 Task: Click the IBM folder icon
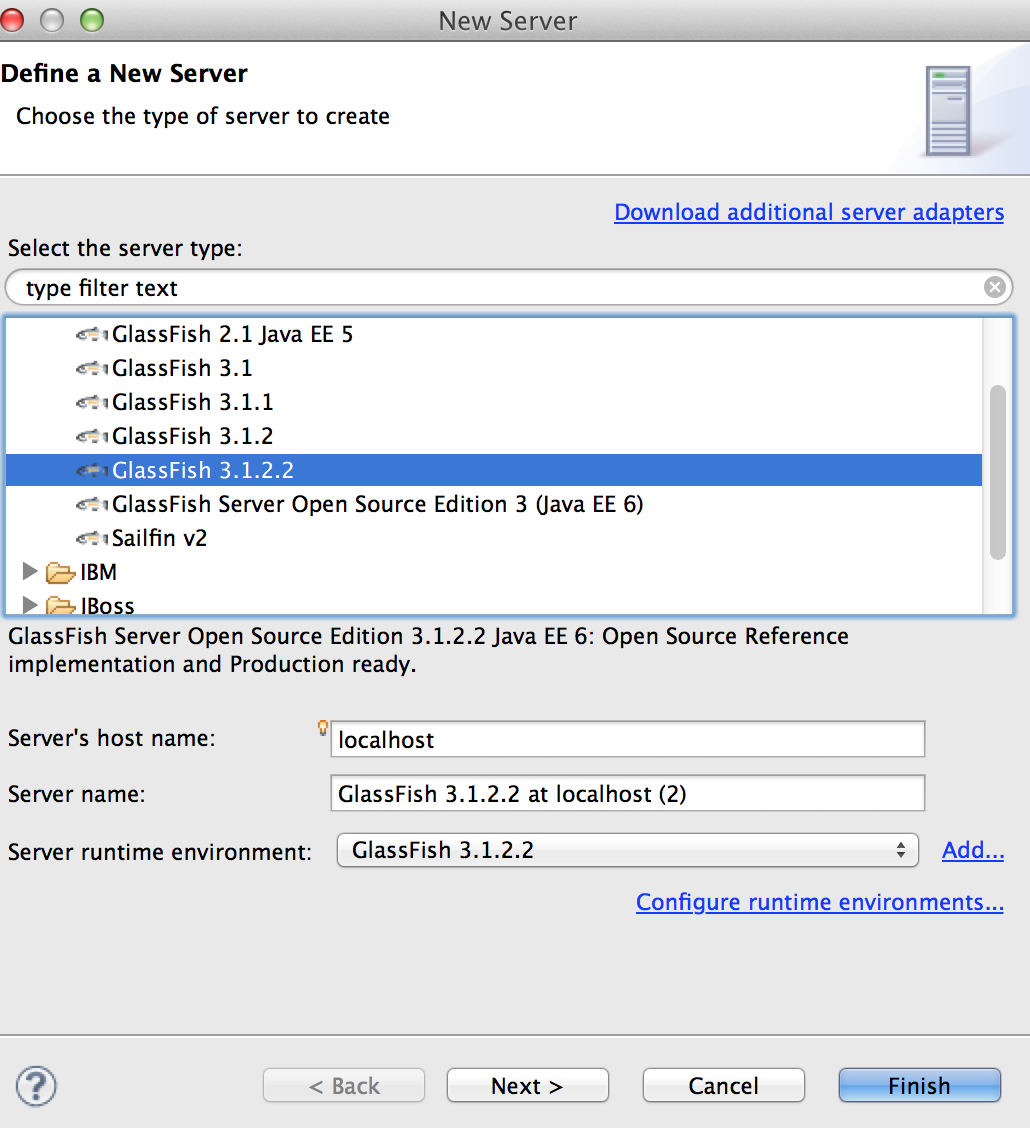coord(60,572)
